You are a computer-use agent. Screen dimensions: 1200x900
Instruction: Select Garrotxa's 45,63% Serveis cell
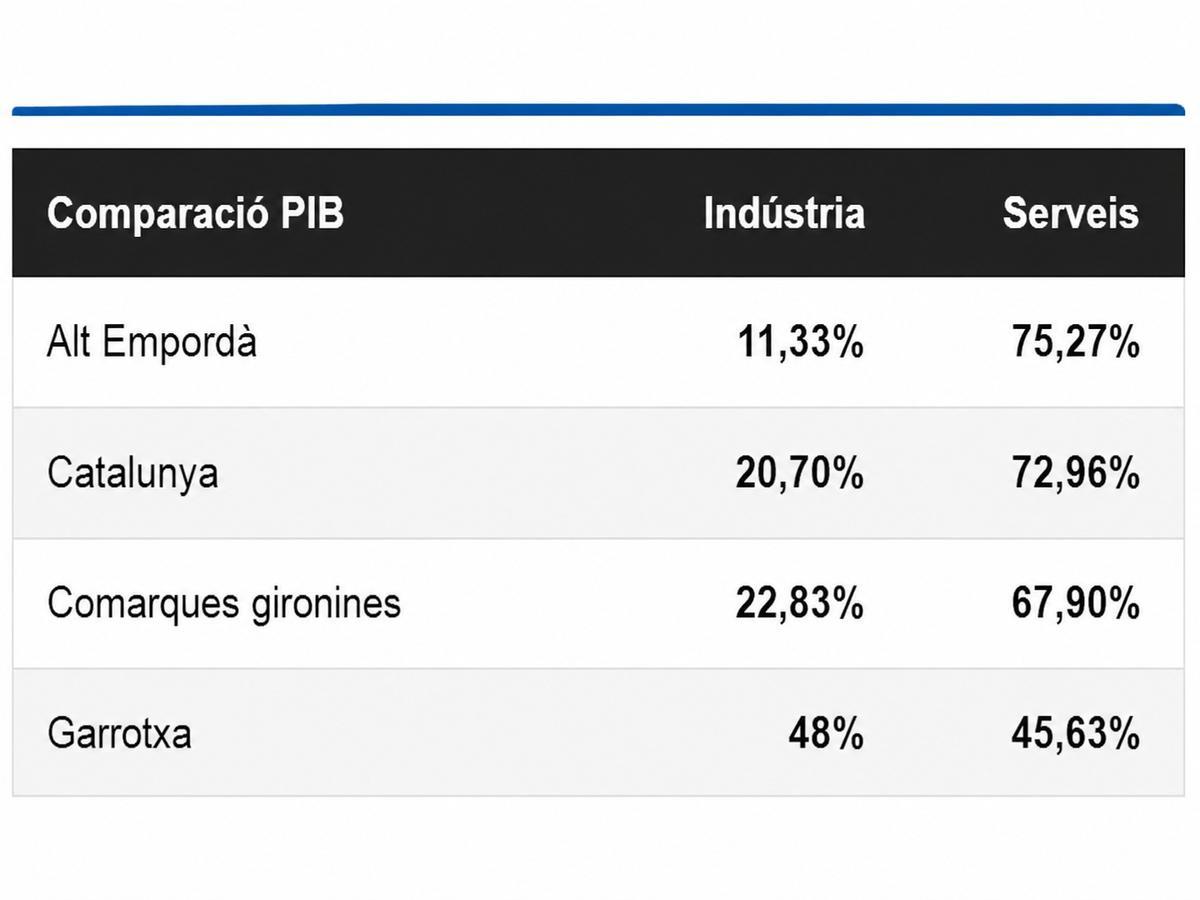[1075, 735]
